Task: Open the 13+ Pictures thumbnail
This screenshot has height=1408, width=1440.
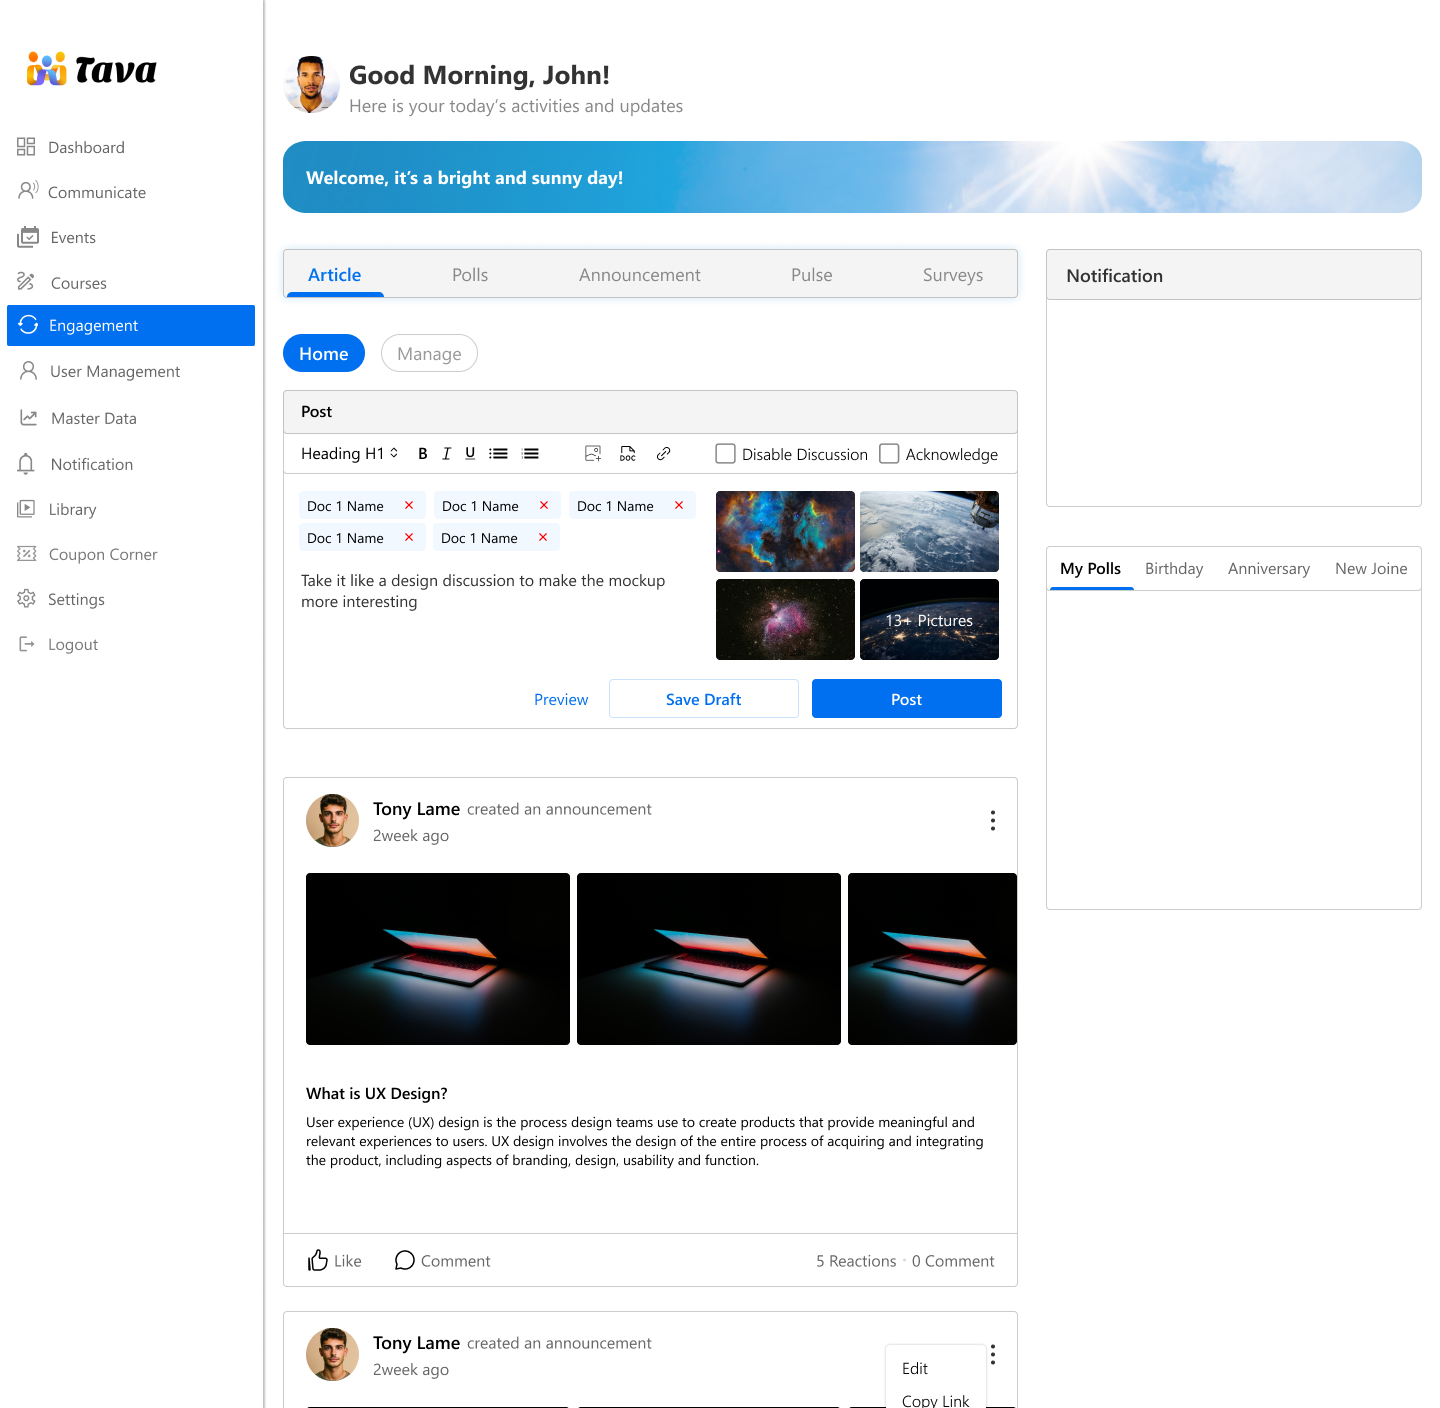Action: click(x=929, y=620)
